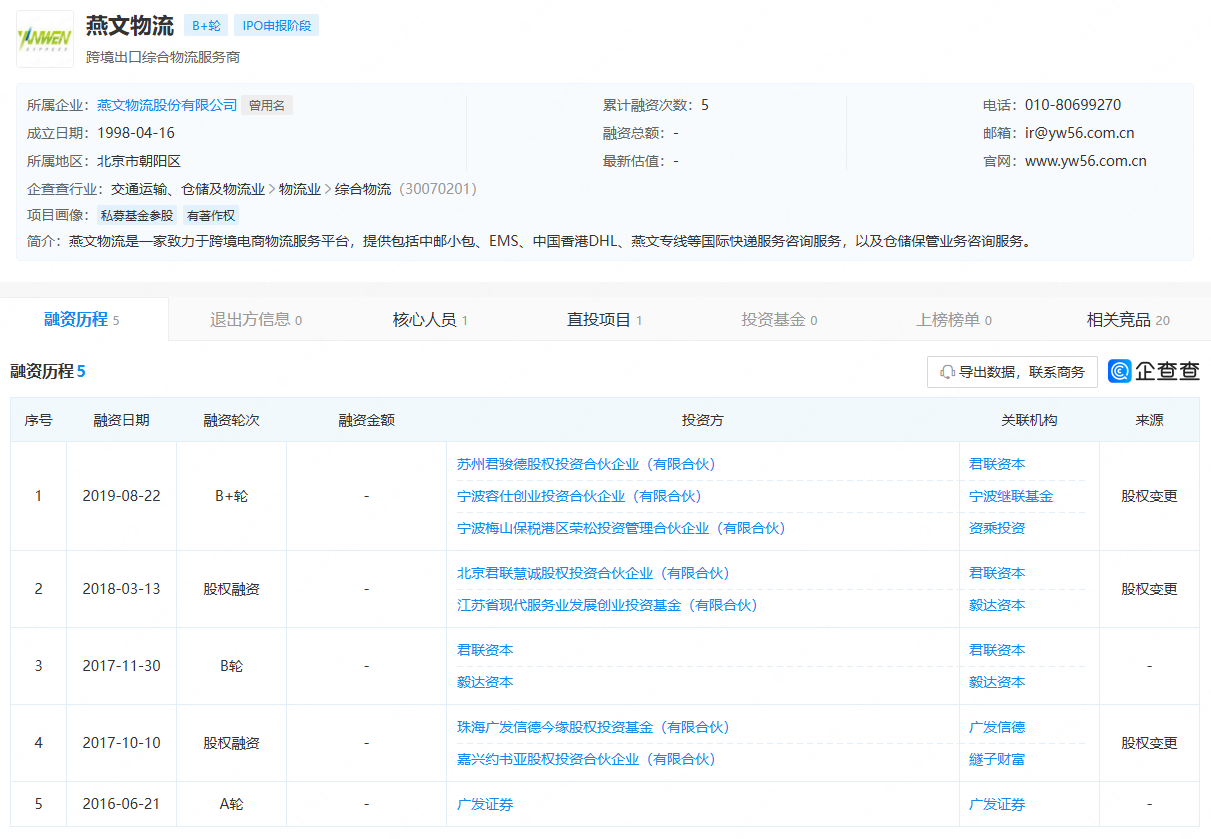Click investor 君联资本 in 2017-11-30 row

click(485, 650)
